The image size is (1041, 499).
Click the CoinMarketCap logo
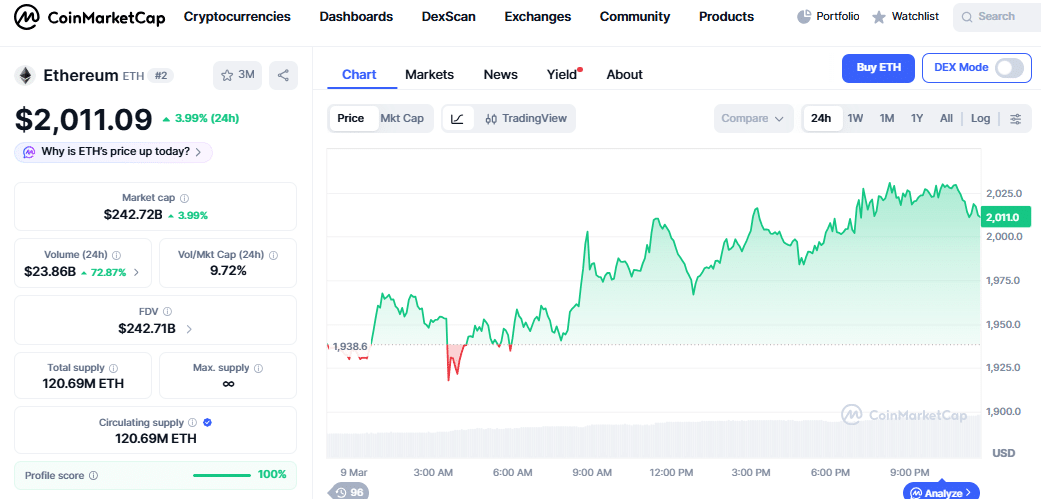pyautogui.click(x=90, y=17)
